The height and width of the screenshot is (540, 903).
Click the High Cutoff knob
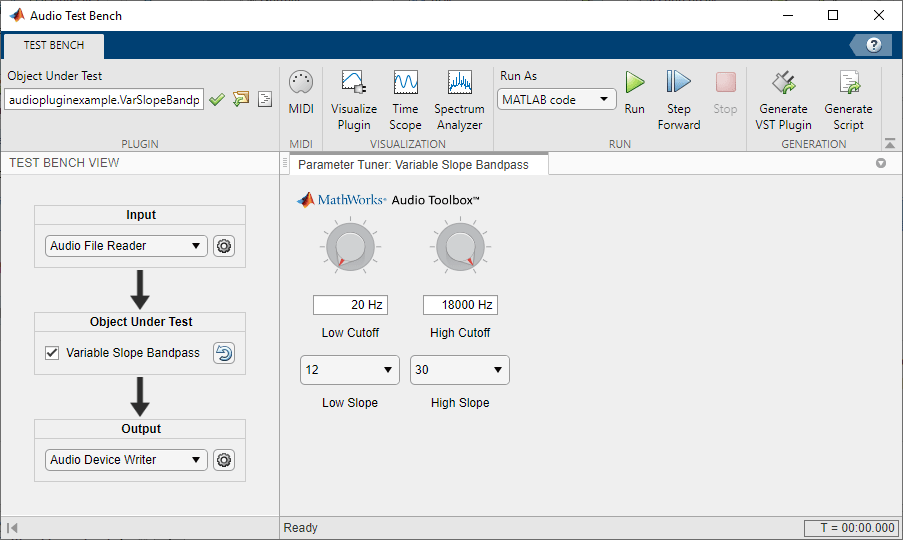click(x=460, y=248)
